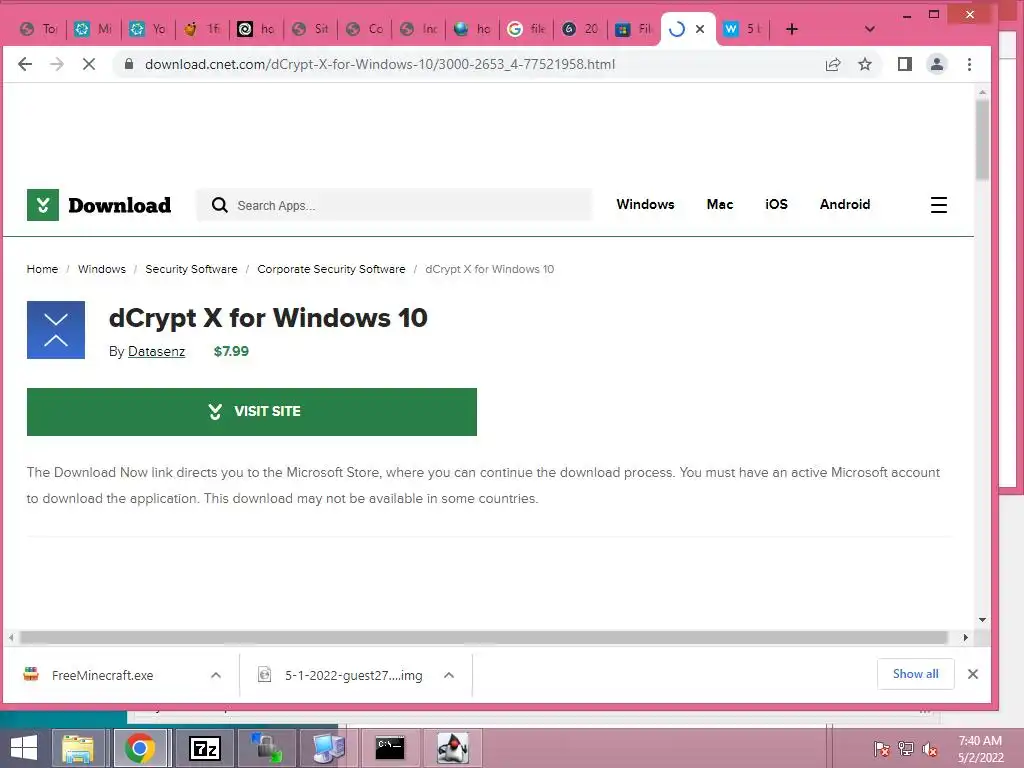This screenshot has width=1024, height=768.
Task: Open the Windows Start menu
Action: [24, 748]
